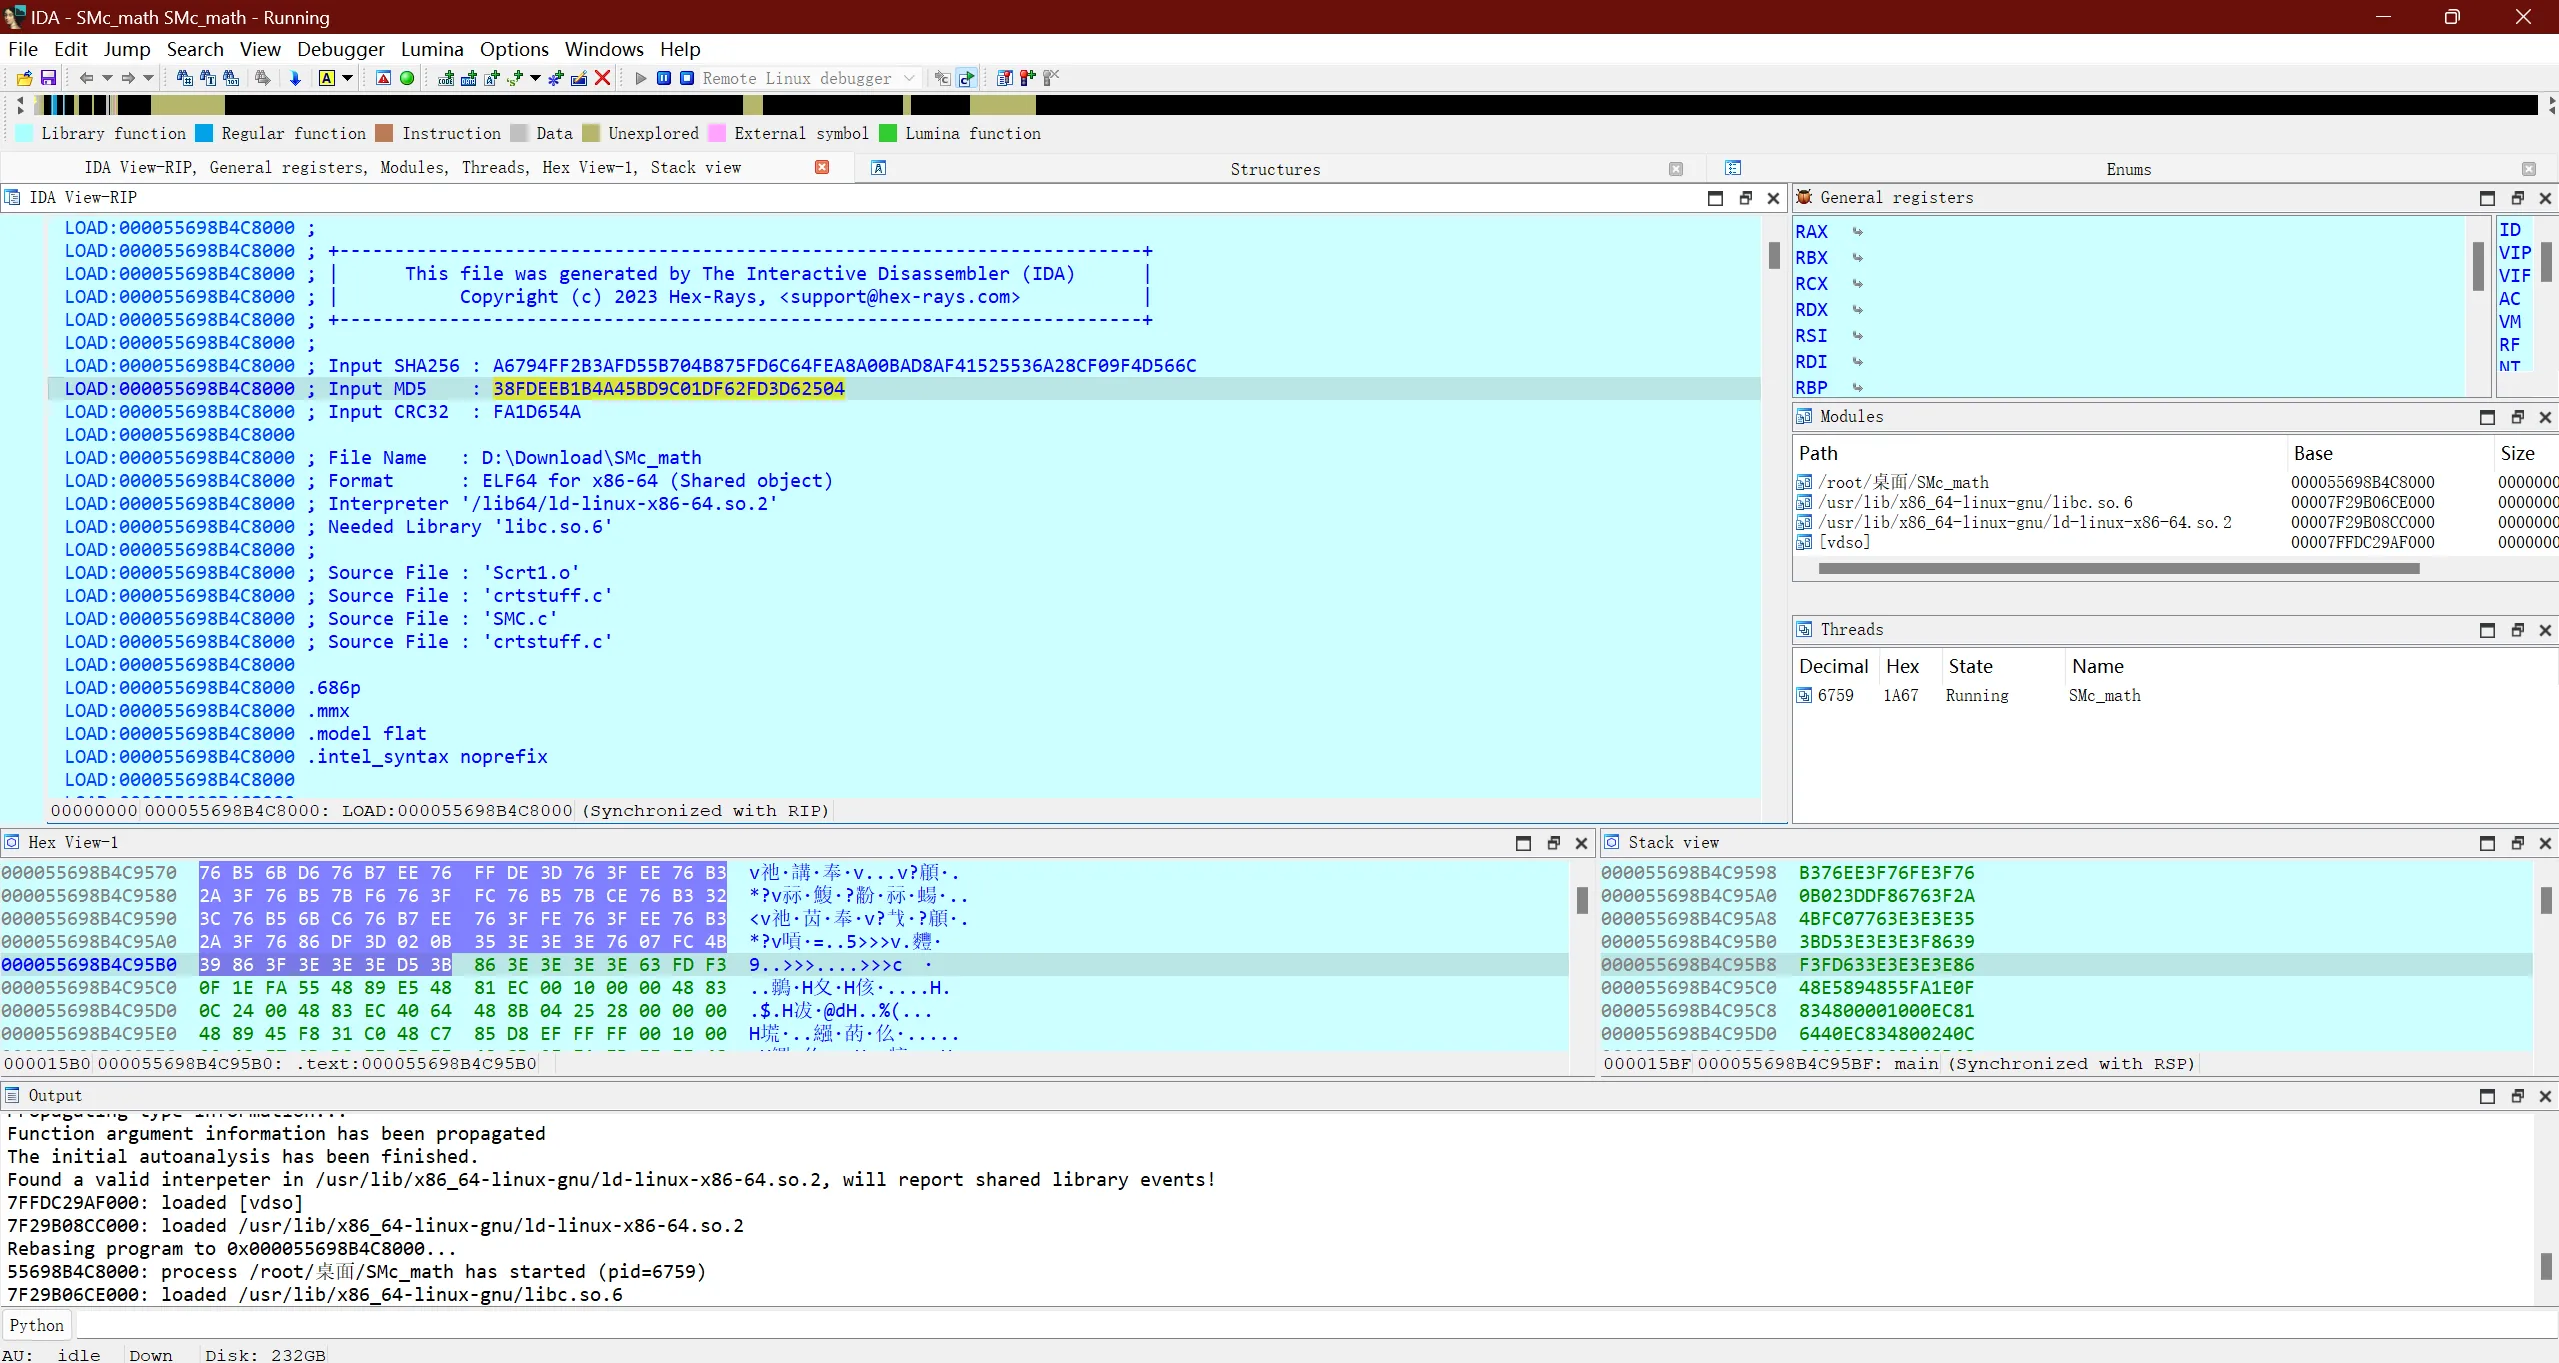Image resolution: width=2559 pixels, height=1363 pixels.
Task: Click the Python label in command bar
Action: click(37, 1325)
